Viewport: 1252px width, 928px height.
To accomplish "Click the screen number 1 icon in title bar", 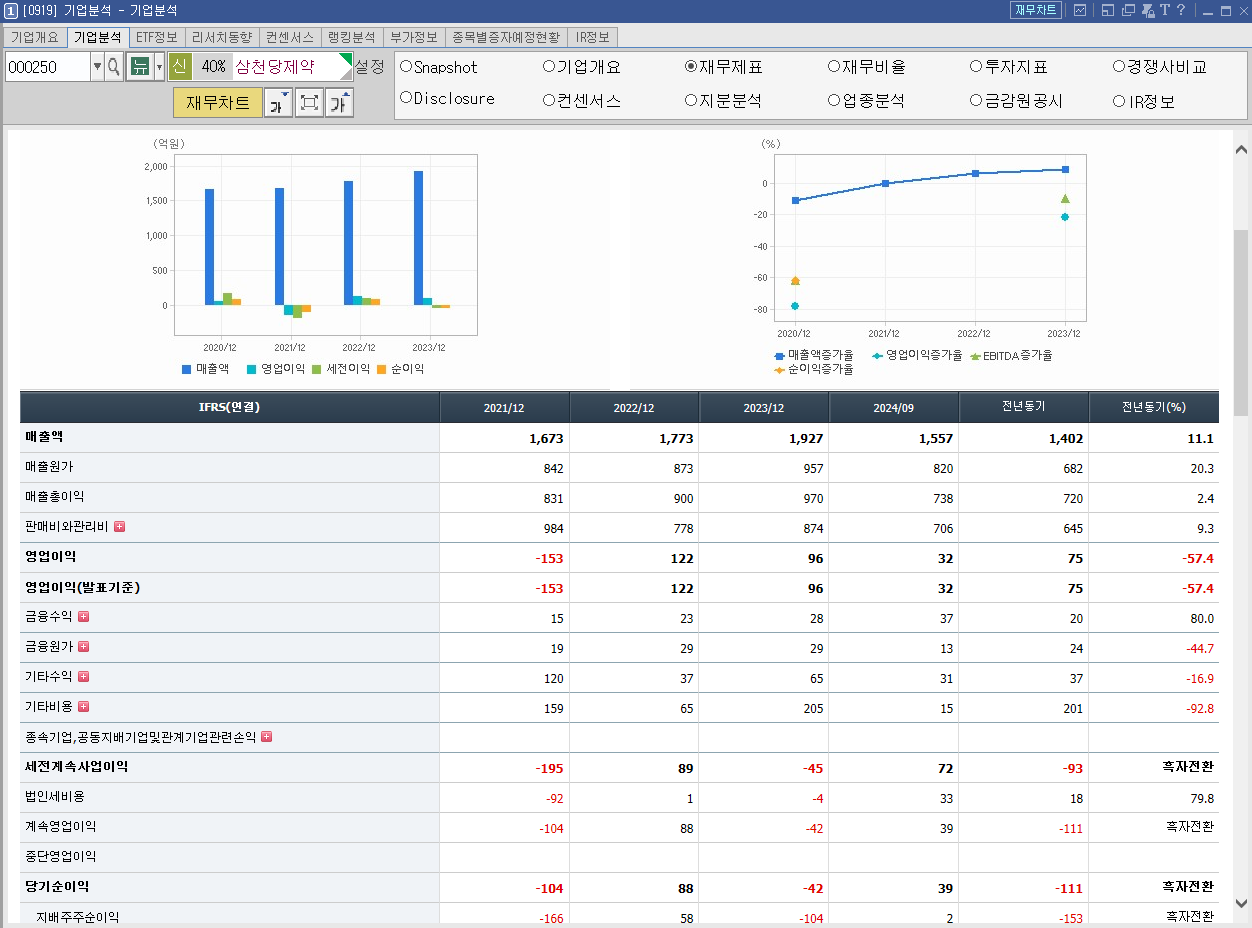I will point(10,10).
